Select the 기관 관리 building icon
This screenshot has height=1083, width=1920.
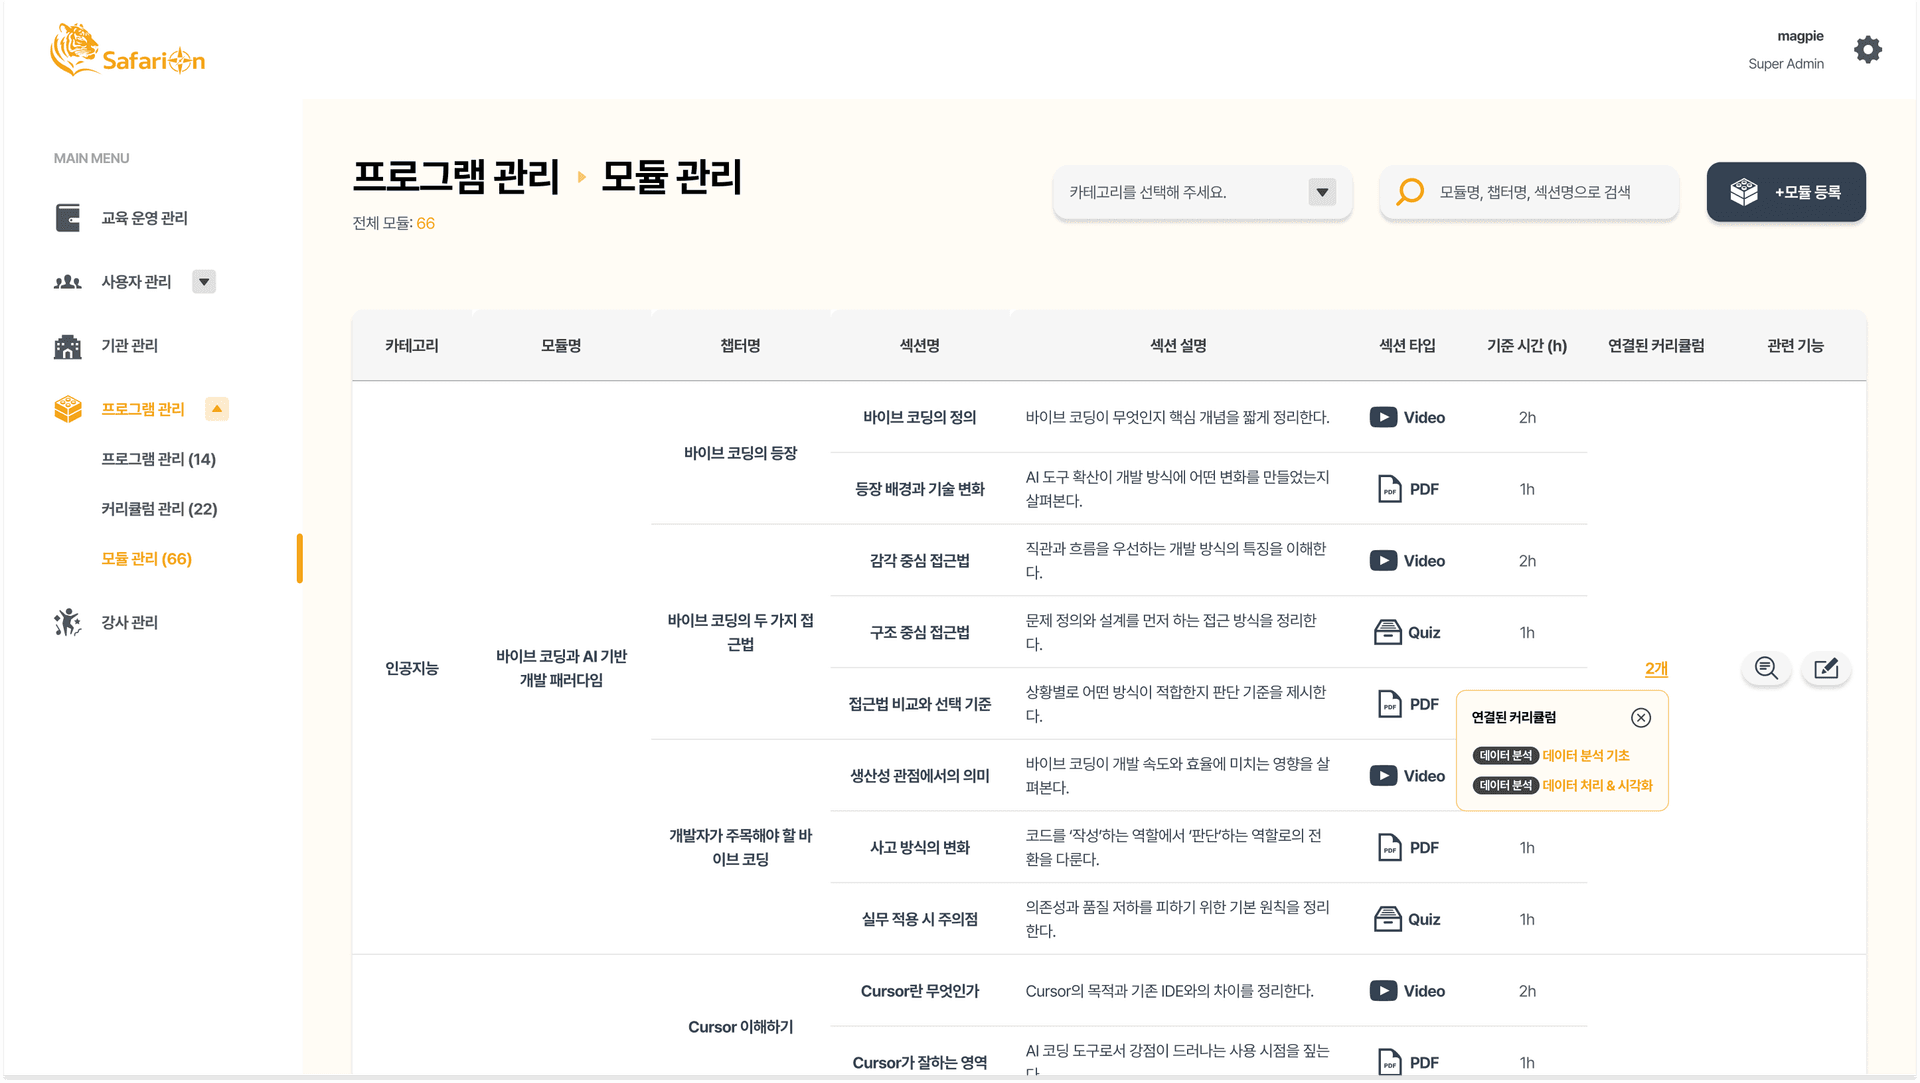pyautogui.click(x=66, y=345)
